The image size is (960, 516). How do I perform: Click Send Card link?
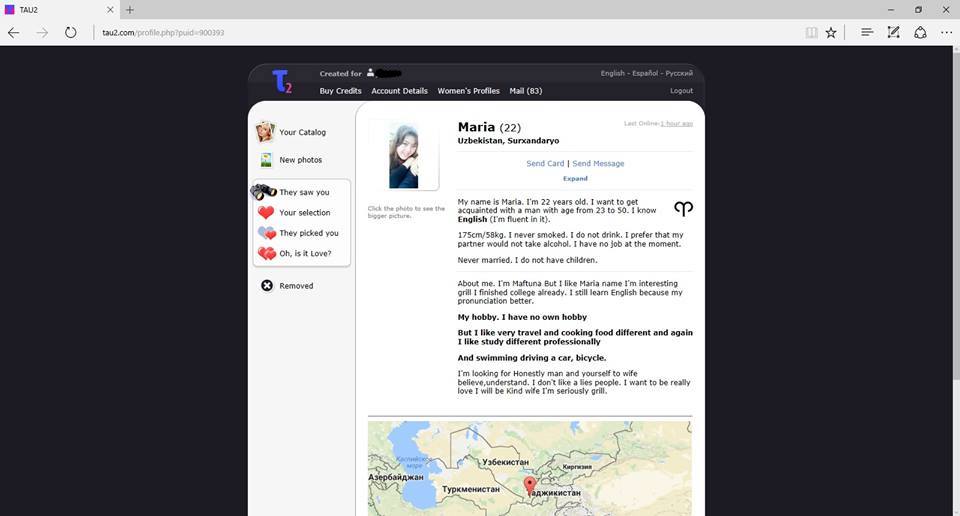[545, 164]
